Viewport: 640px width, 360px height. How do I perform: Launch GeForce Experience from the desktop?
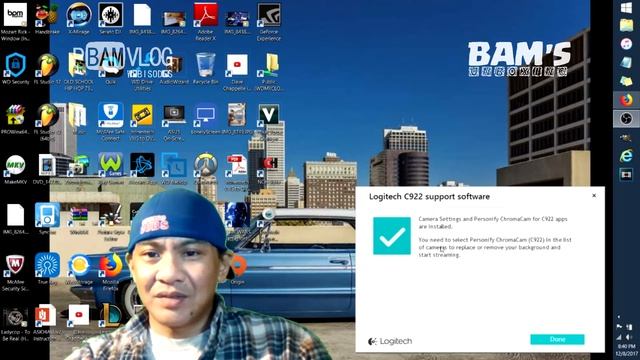click(269, 21)
